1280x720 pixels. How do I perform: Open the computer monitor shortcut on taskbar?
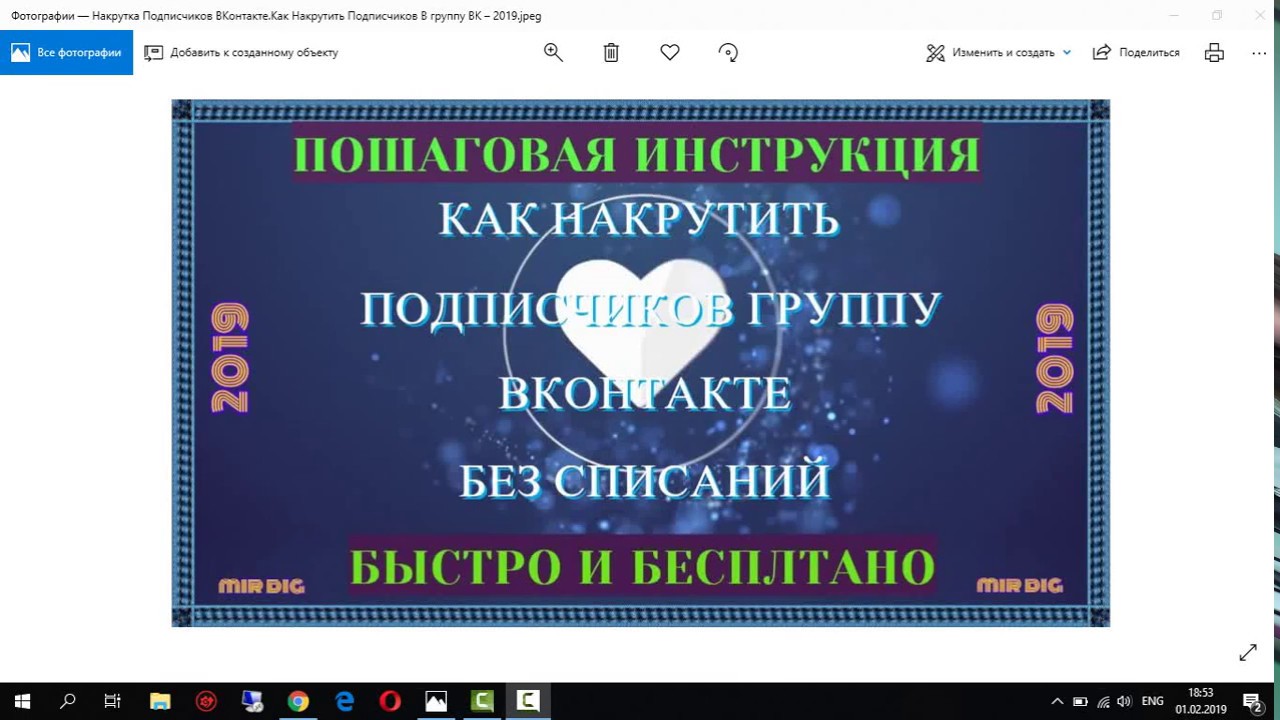pyautogui.click(x=252, y=701)
